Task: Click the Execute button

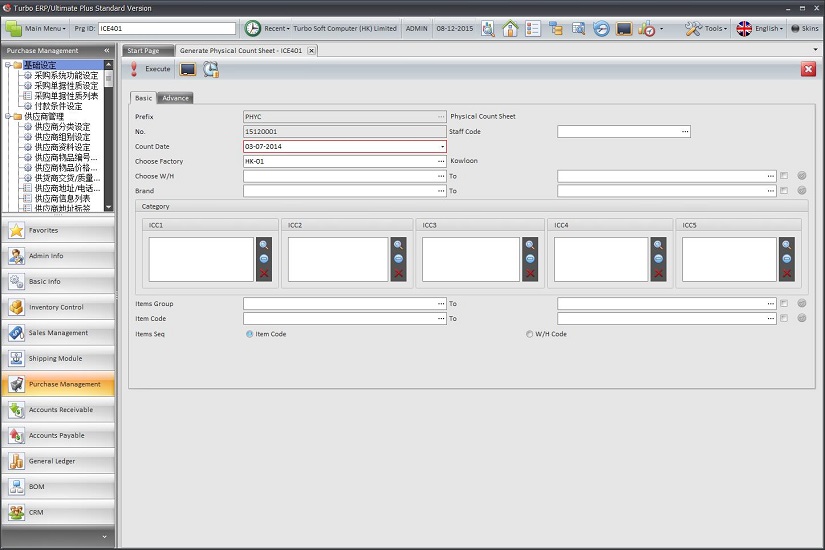Action: point(151,69)
